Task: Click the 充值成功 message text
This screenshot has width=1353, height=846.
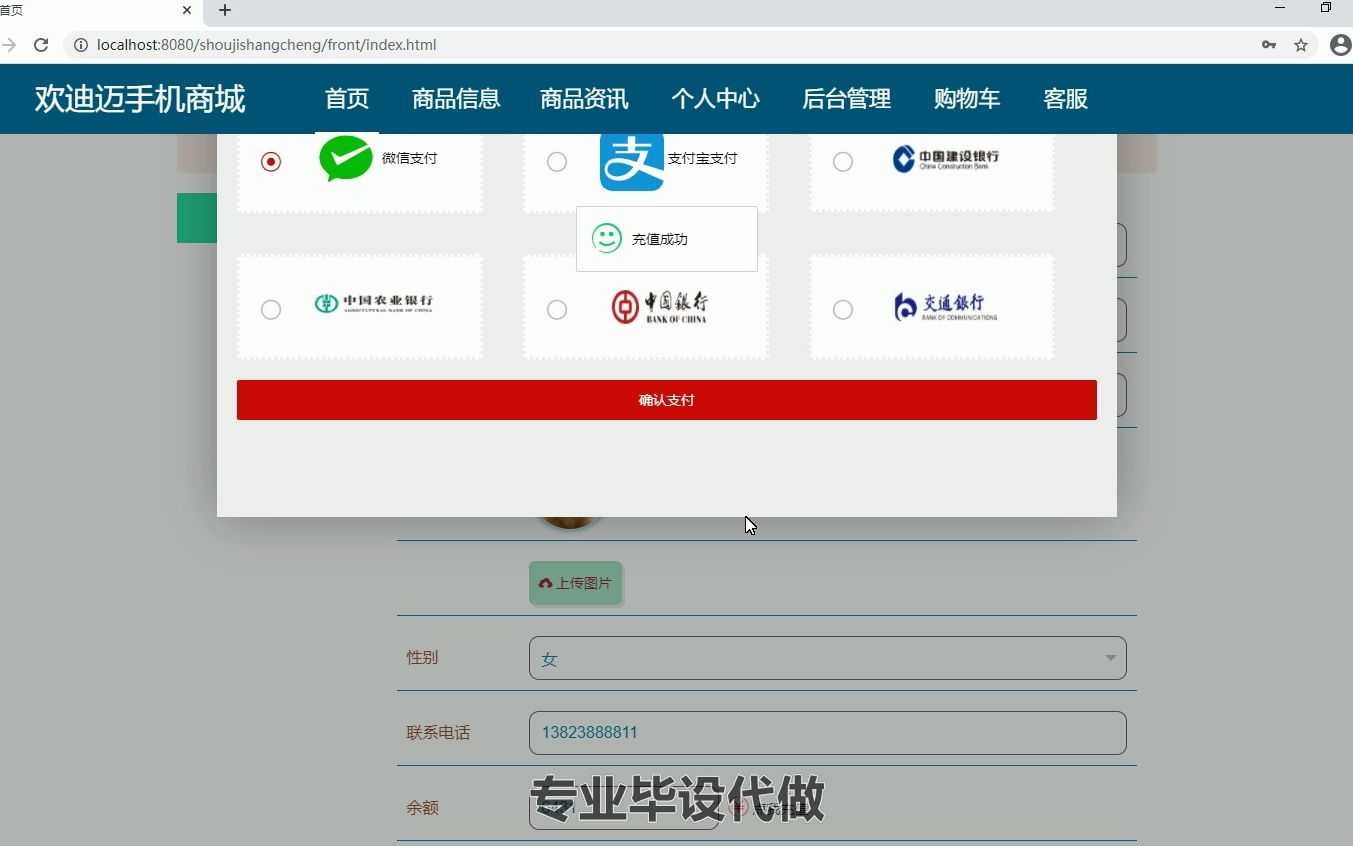Action: 660,239
